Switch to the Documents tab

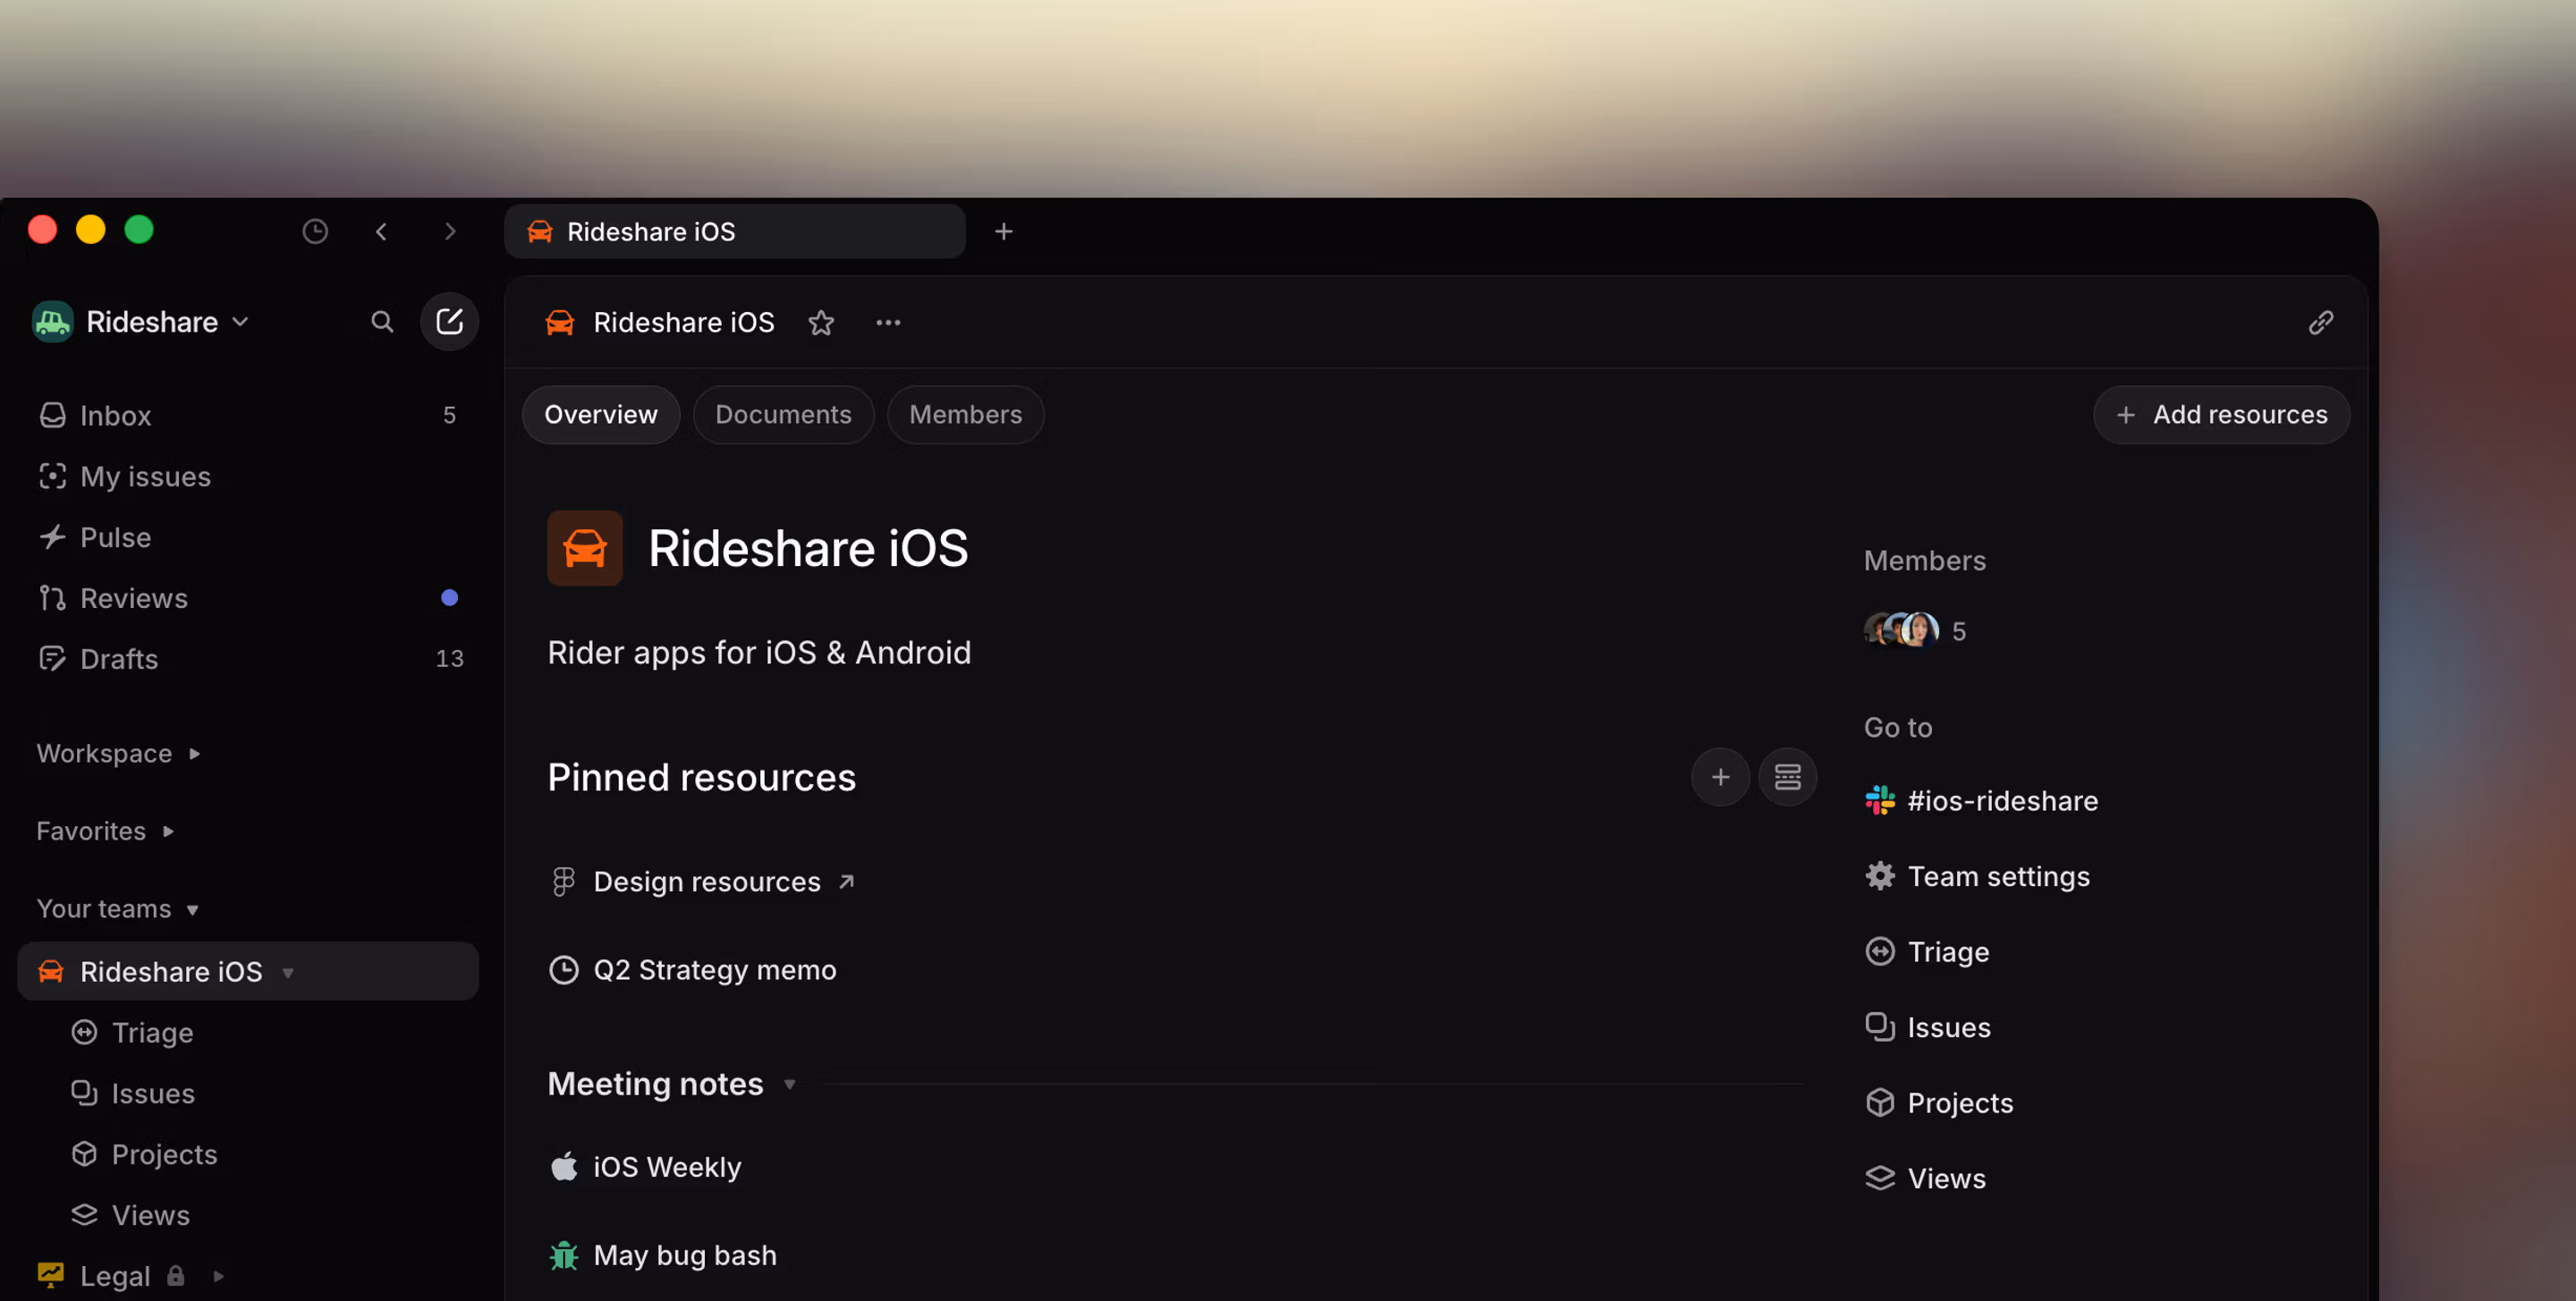pyautogui.click(x=783, y=415)
